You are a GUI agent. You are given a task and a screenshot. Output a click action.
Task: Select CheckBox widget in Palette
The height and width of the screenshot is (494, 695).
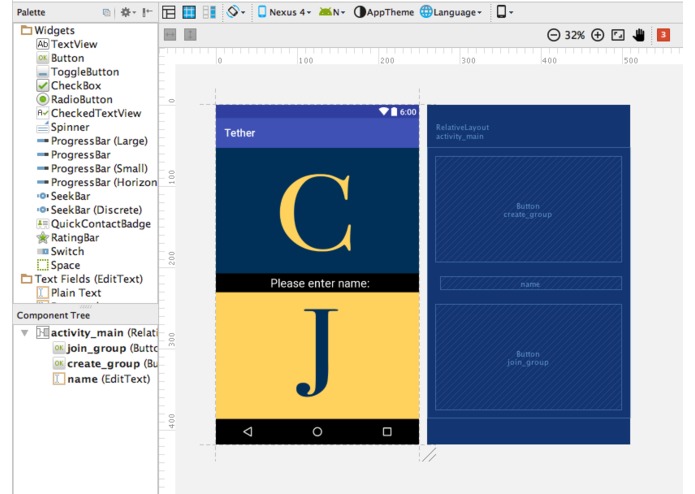[69, 86]
